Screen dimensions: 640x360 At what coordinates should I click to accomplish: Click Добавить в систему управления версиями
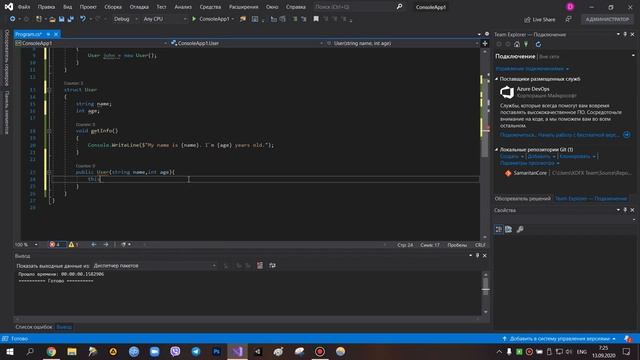(x=559, y=339)
